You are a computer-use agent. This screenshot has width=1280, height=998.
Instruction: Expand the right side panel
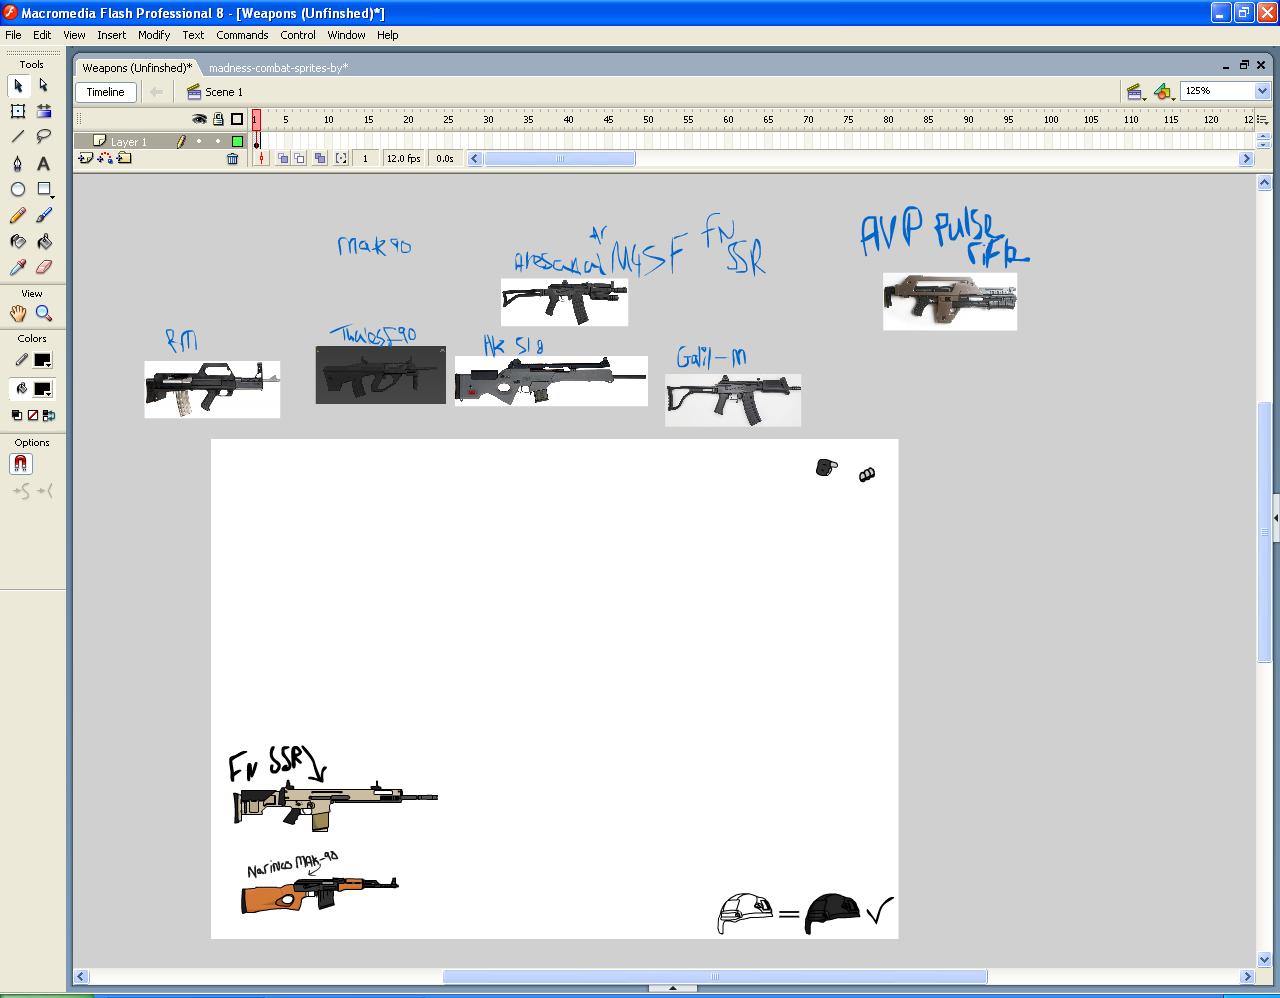1276,519
